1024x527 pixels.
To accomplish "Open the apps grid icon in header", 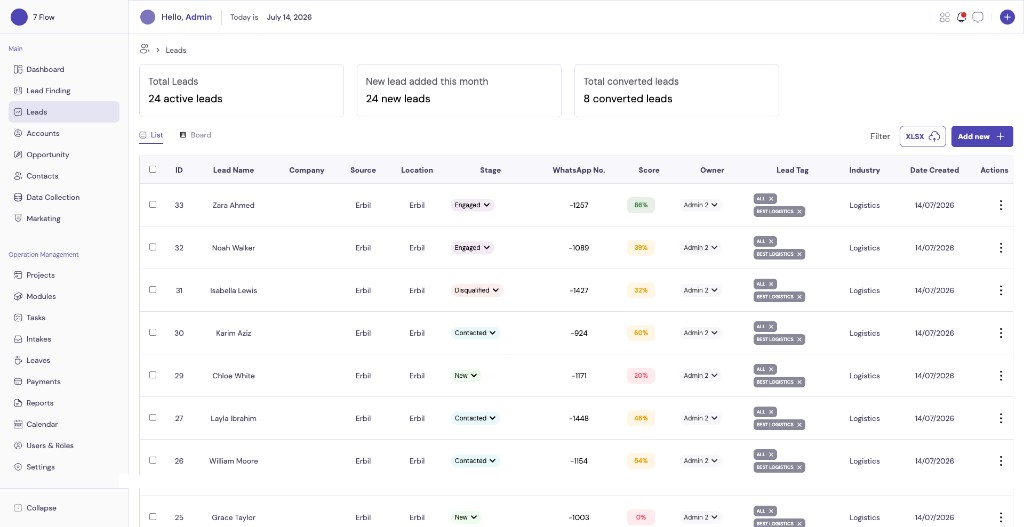I will (x=944, y=18).
